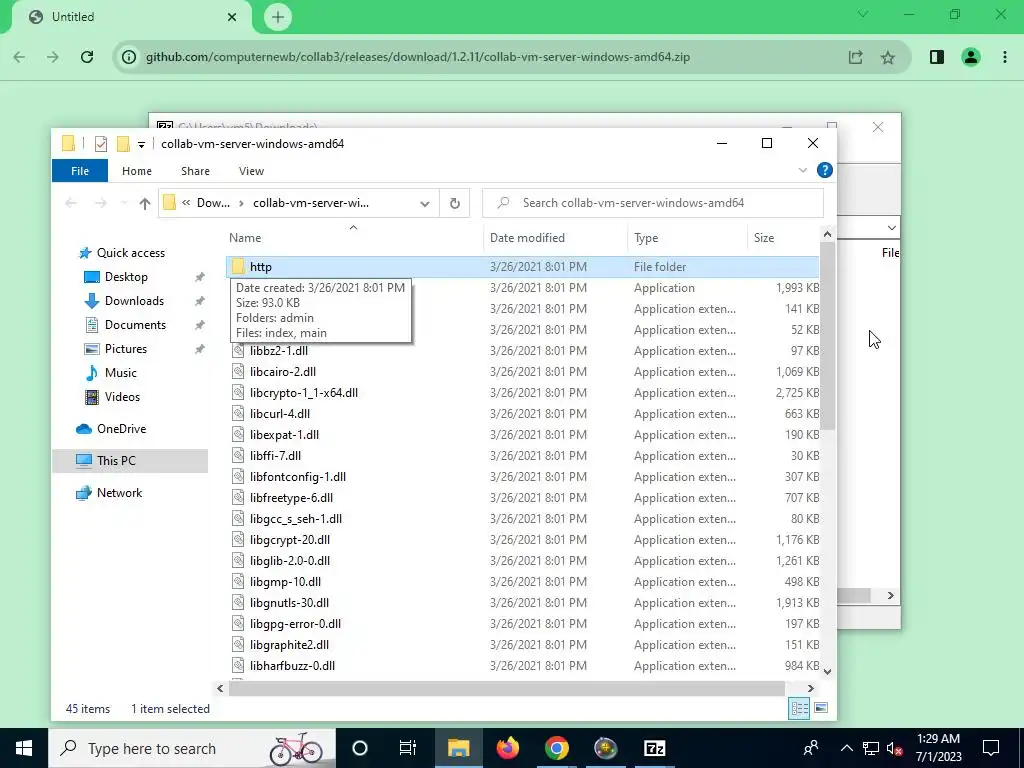Open quick access toolbar customize dropdown

[x=141, y=144]
